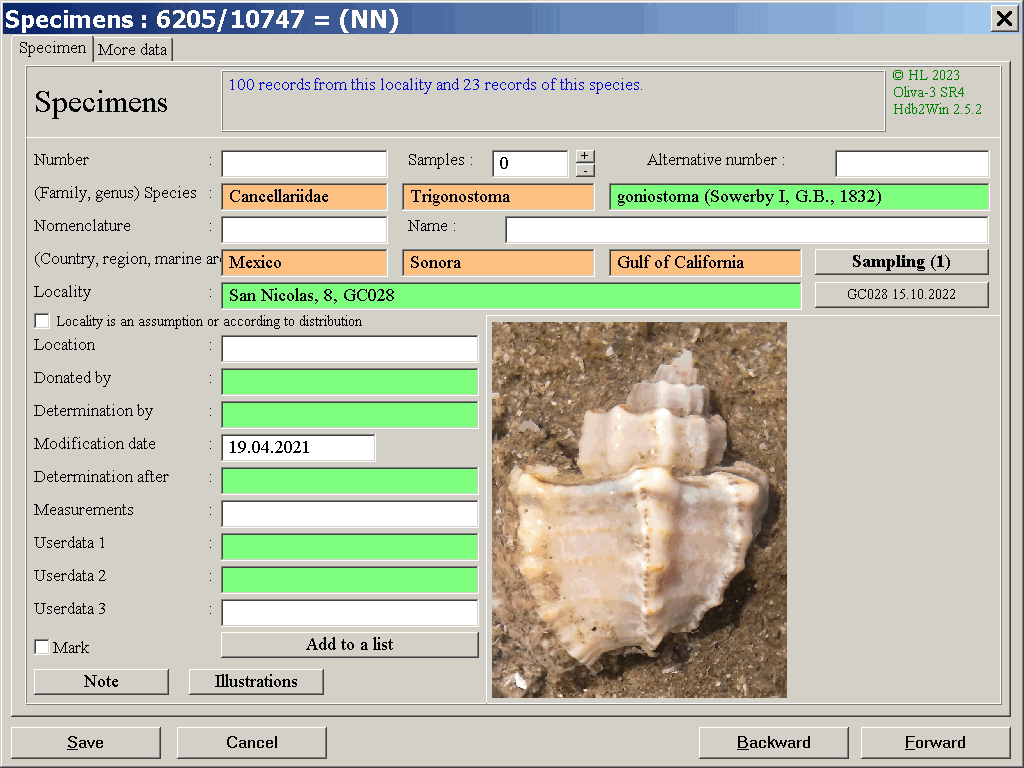Decrease Samples with the minus stepper
The image size is (1024, 768).
[585, 171]
